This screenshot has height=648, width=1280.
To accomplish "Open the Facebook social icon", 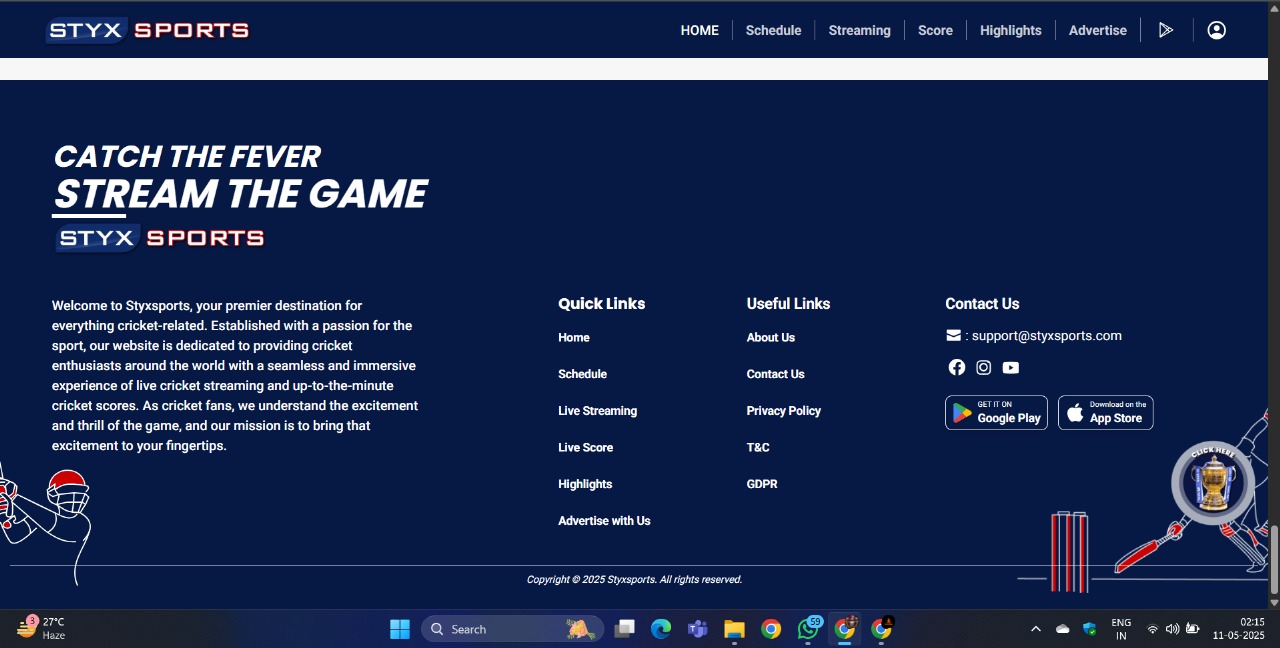I will 957,367.
